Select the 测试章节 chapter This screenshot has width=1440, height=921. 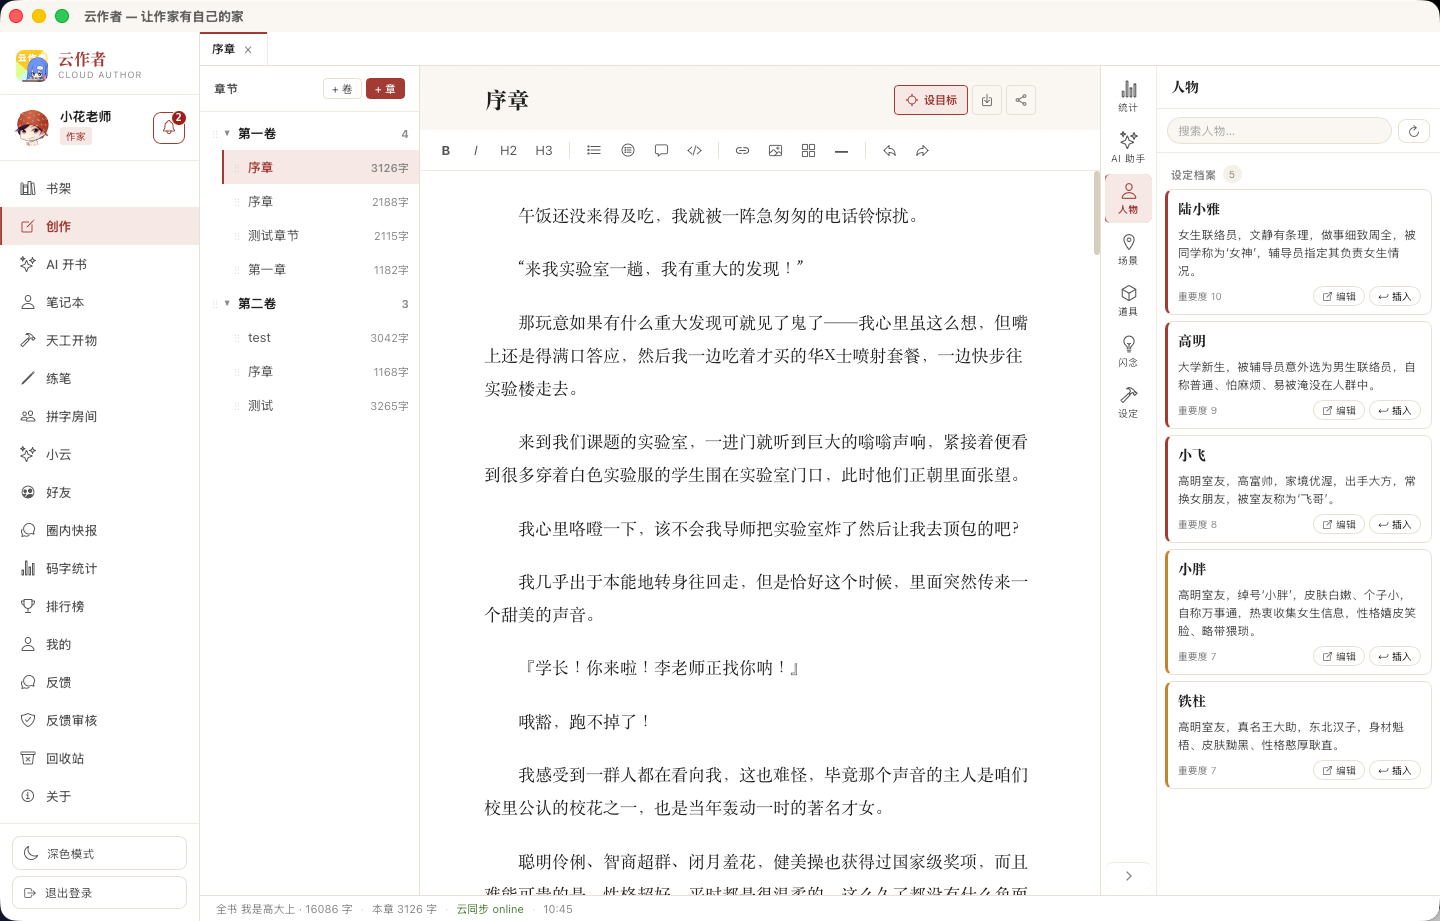[320, 236]
